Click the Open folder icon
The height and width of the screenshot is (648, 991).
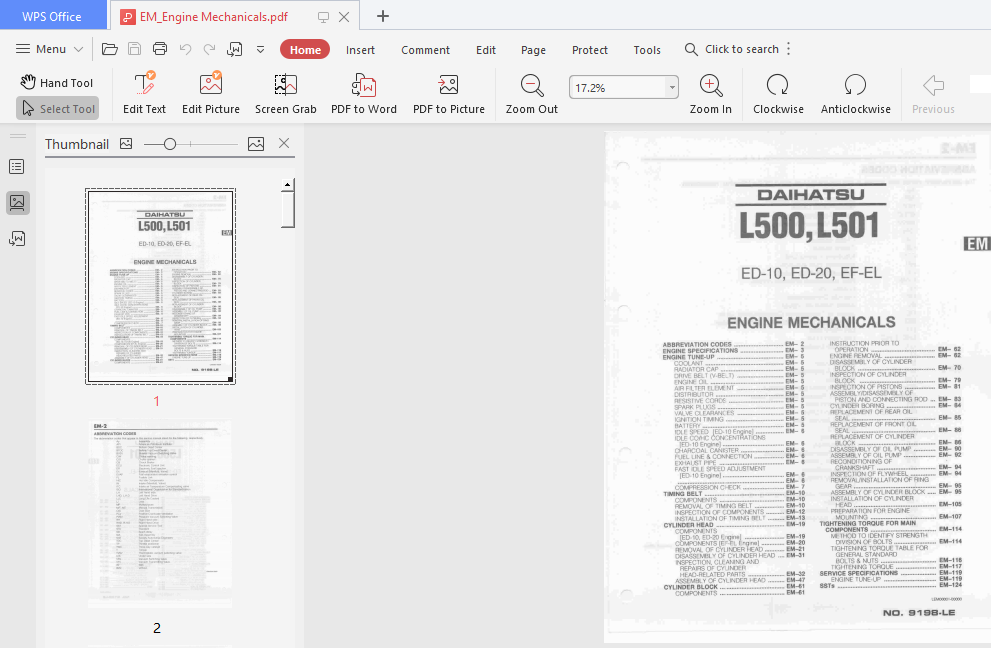pos(109,49)
